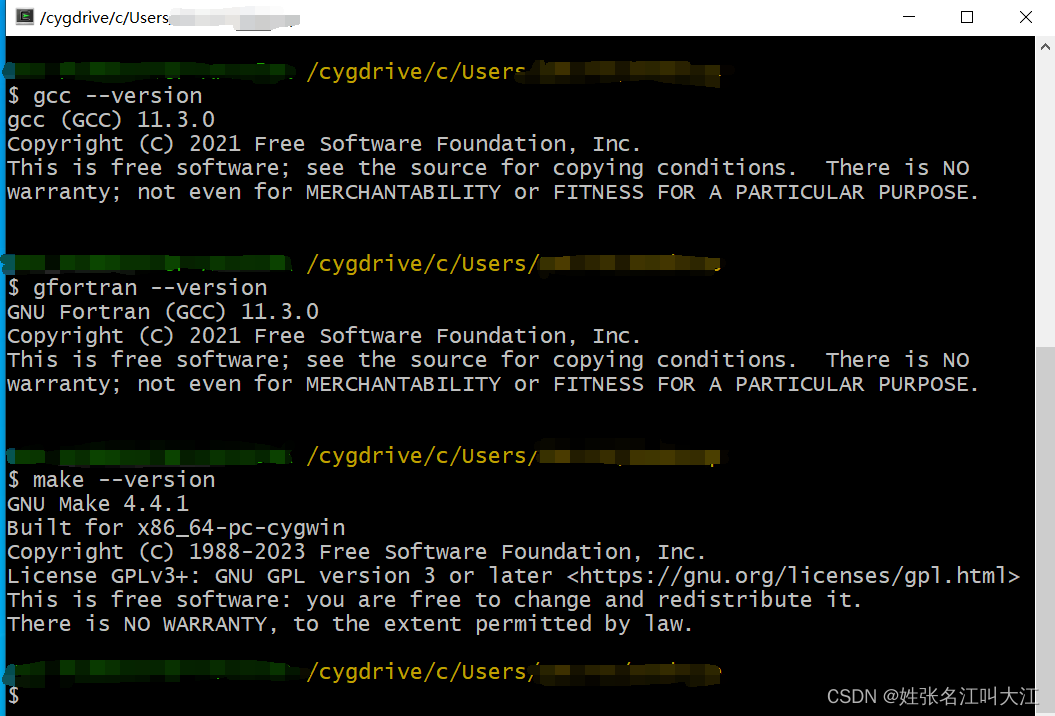
Task: Minimize the Cygwin terminal window
Action: (x=908, y=16)
